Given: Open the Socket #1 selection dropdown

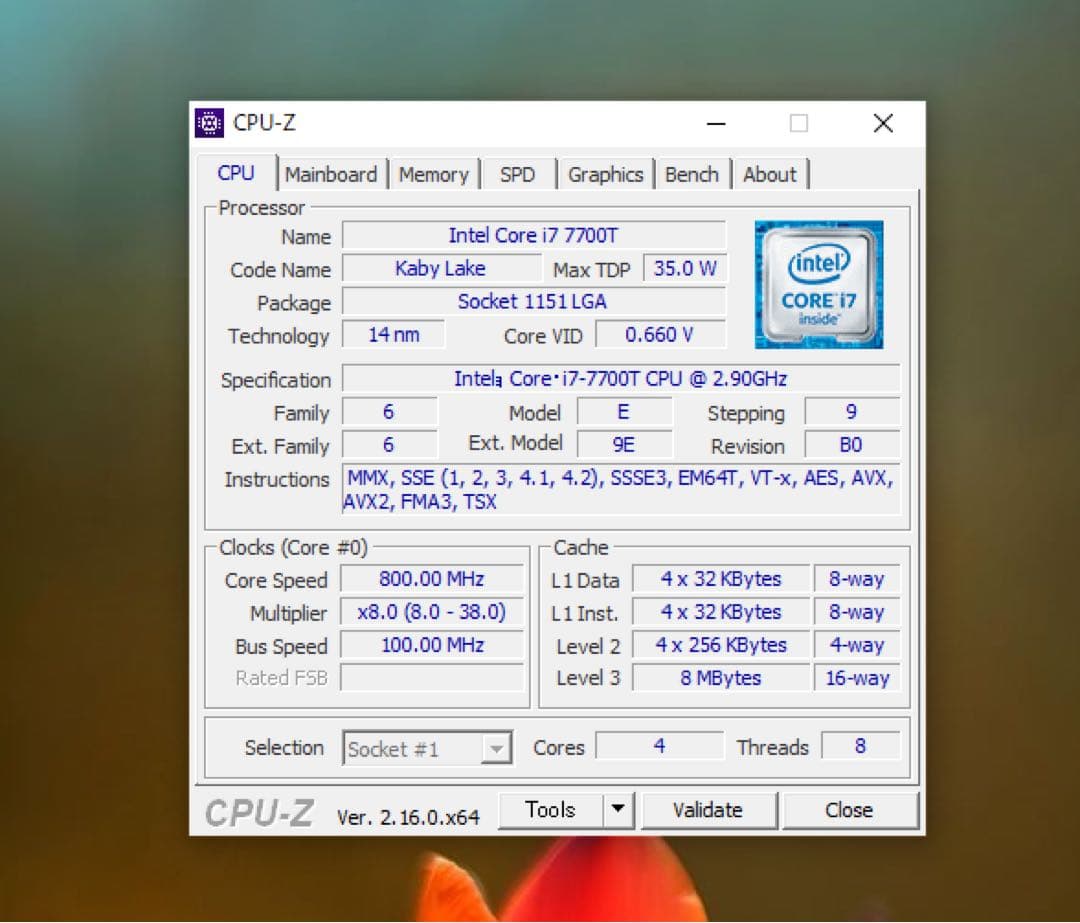Looking at the screenshot, I should click(x=427, y=748).
